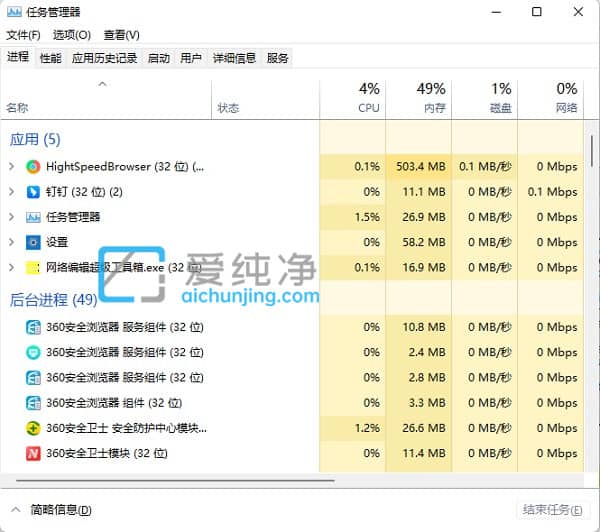Sort by the 状态 column header

point(266,100)
